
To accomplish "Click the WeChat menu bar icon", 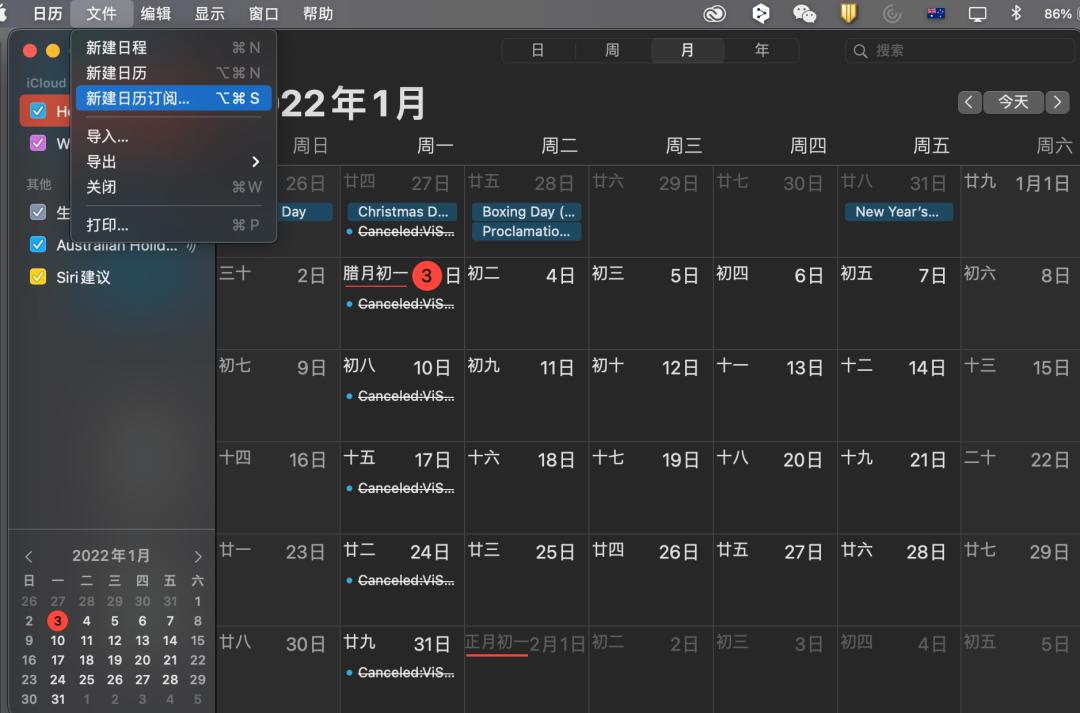I will point(804,13).
